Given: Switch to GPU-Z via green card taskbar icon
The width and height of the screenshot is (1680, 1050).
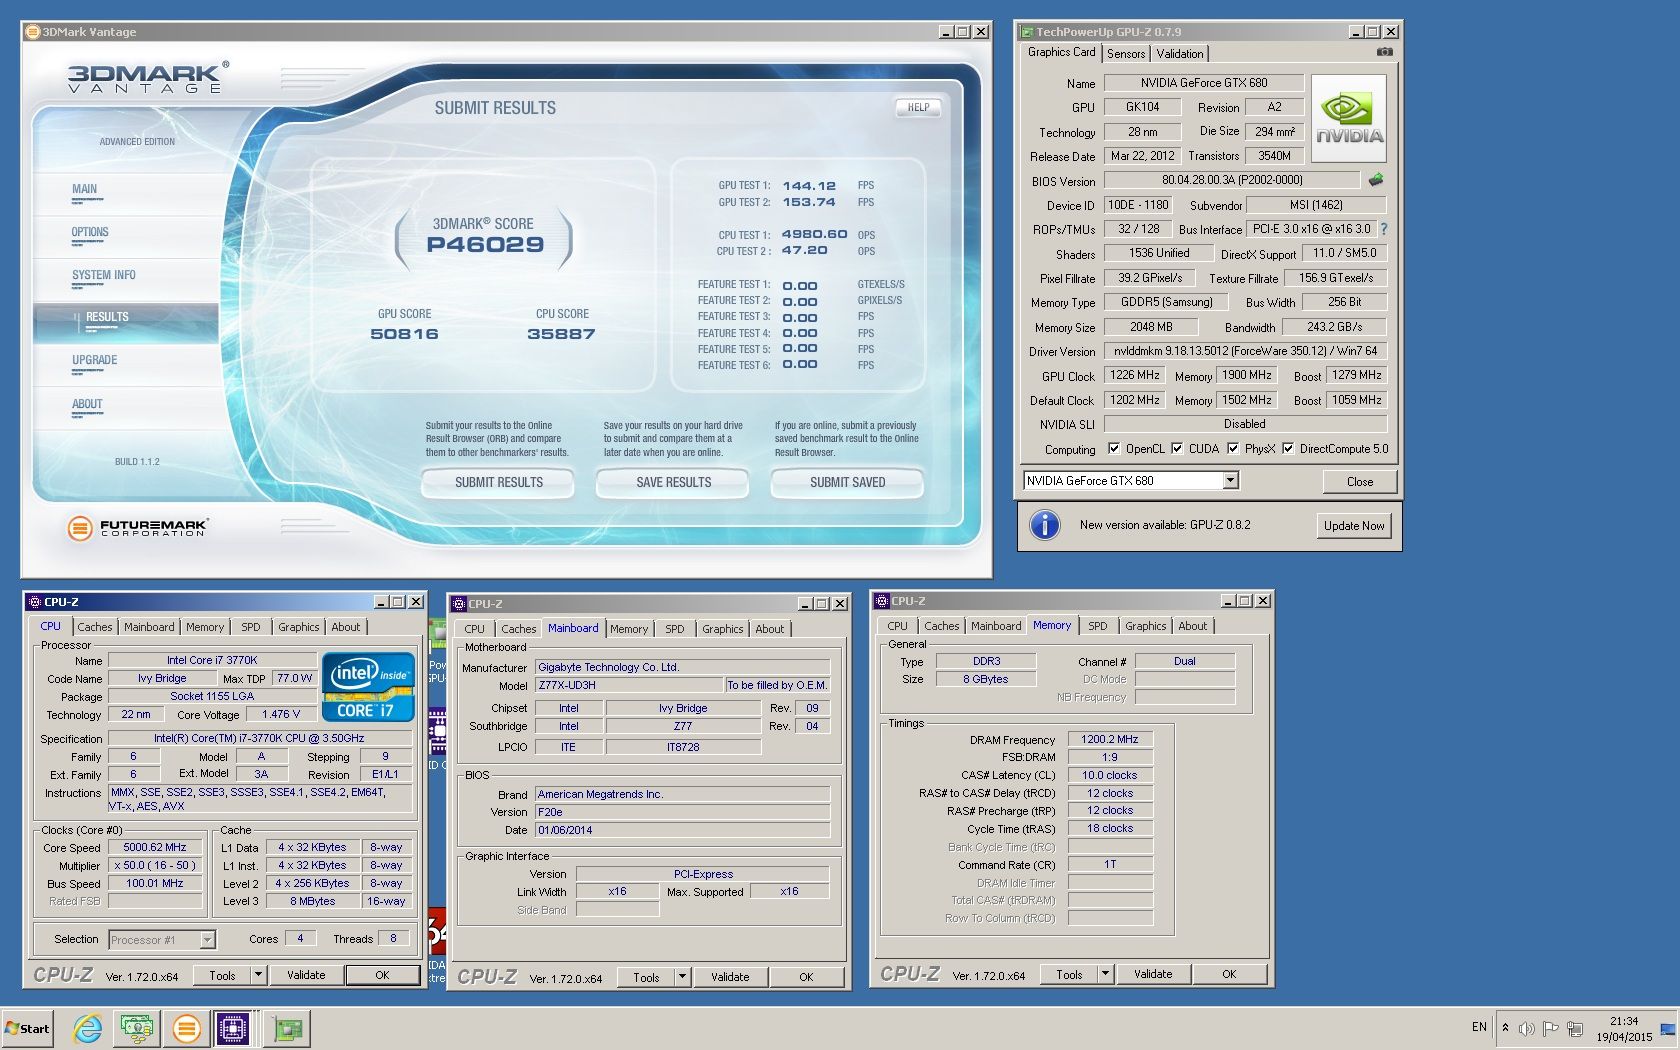Looking at the screenshot, I should [x=287, y=1028].
